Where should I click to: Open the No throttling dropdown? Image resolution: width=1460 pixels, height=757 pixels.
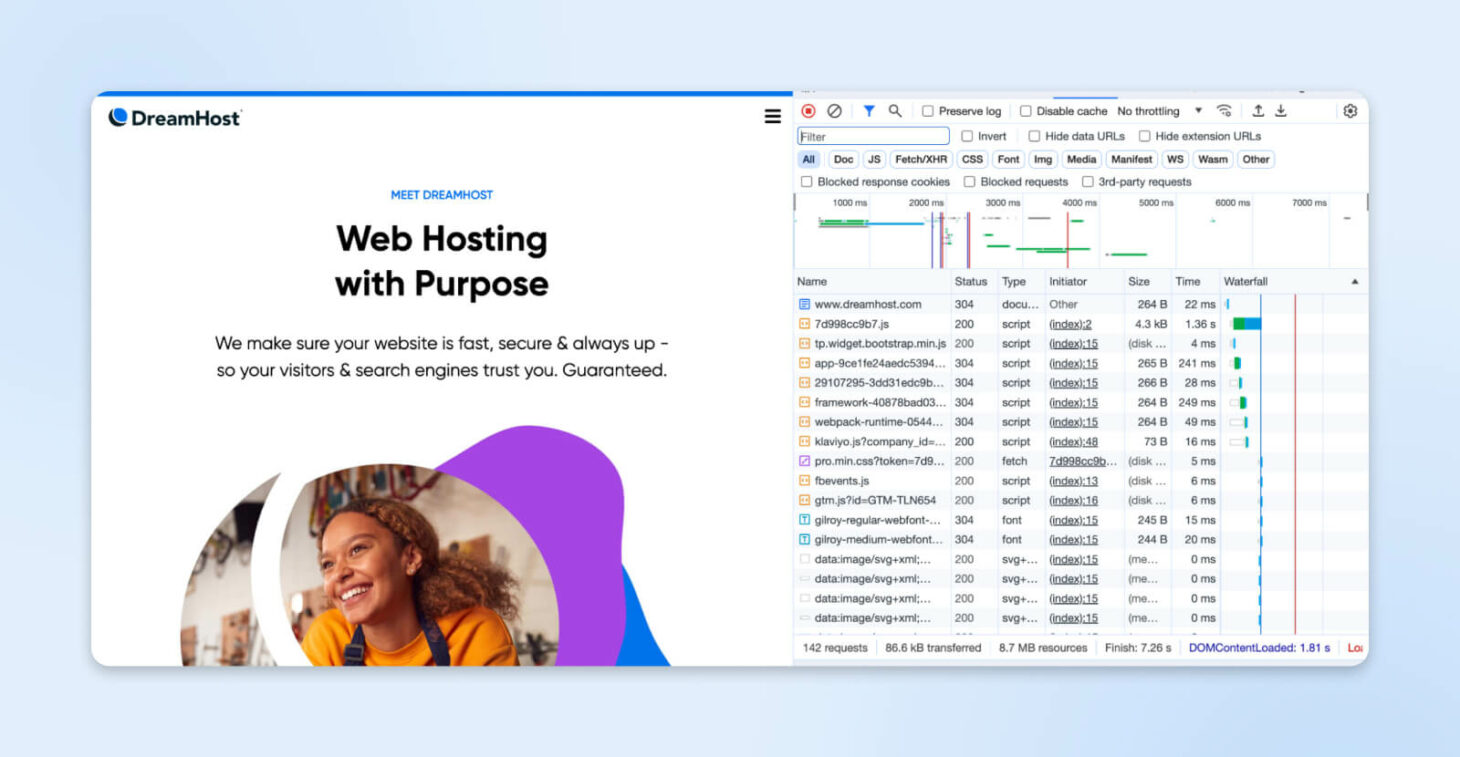pyautogui.click(x=1159, y=111)
